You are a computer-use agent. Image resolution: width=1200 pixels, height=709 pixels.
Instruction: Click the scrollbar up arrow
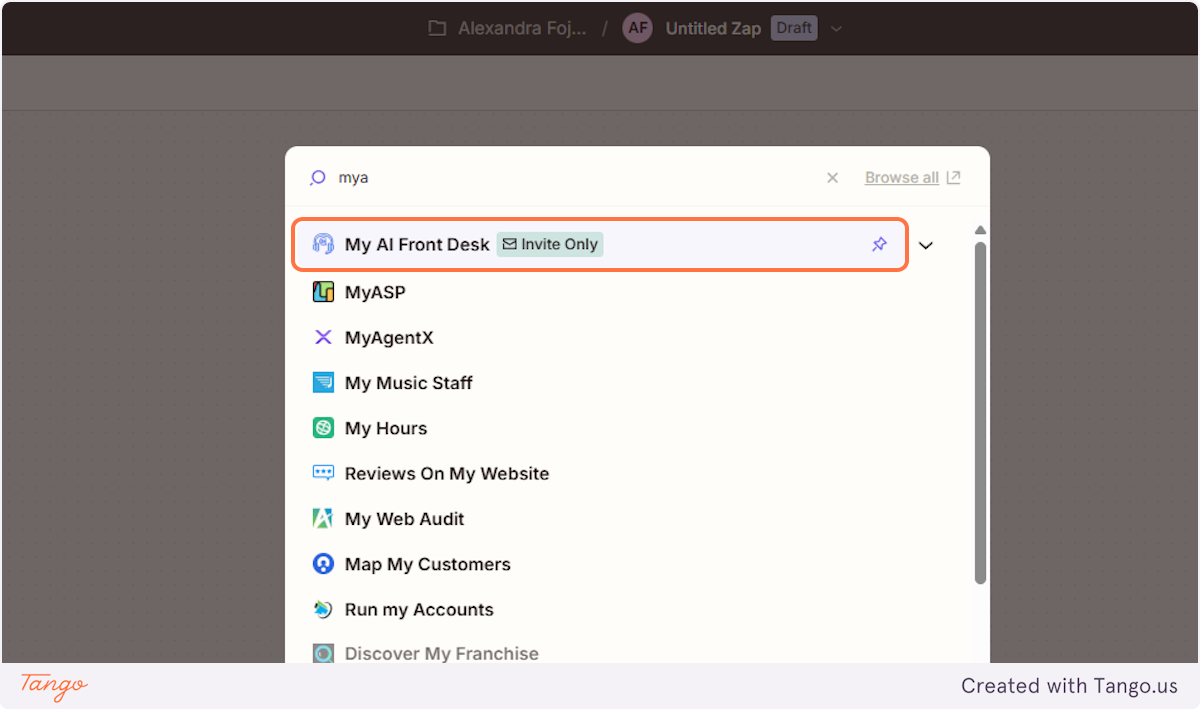click(980, 231)
